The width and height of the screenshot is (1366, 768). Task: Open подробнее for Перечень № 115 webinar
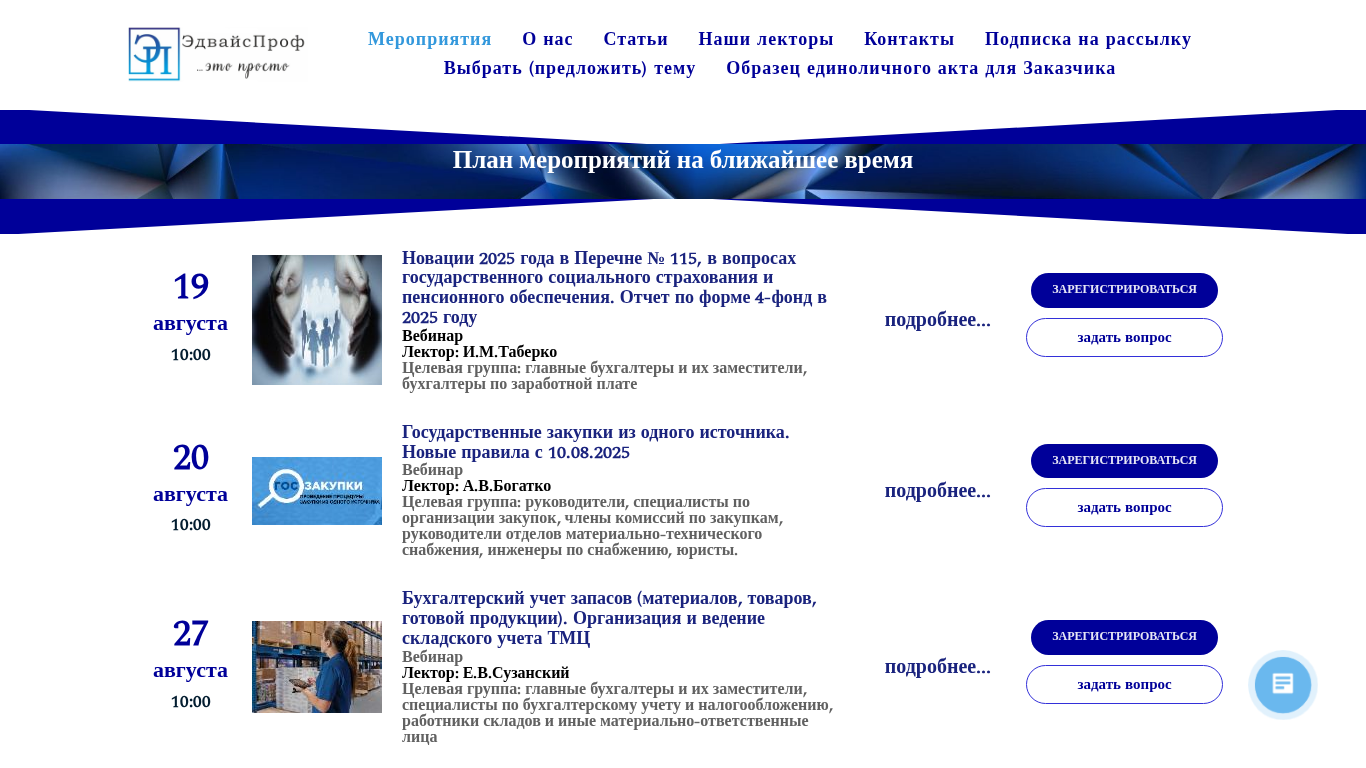tap(938, 320)
